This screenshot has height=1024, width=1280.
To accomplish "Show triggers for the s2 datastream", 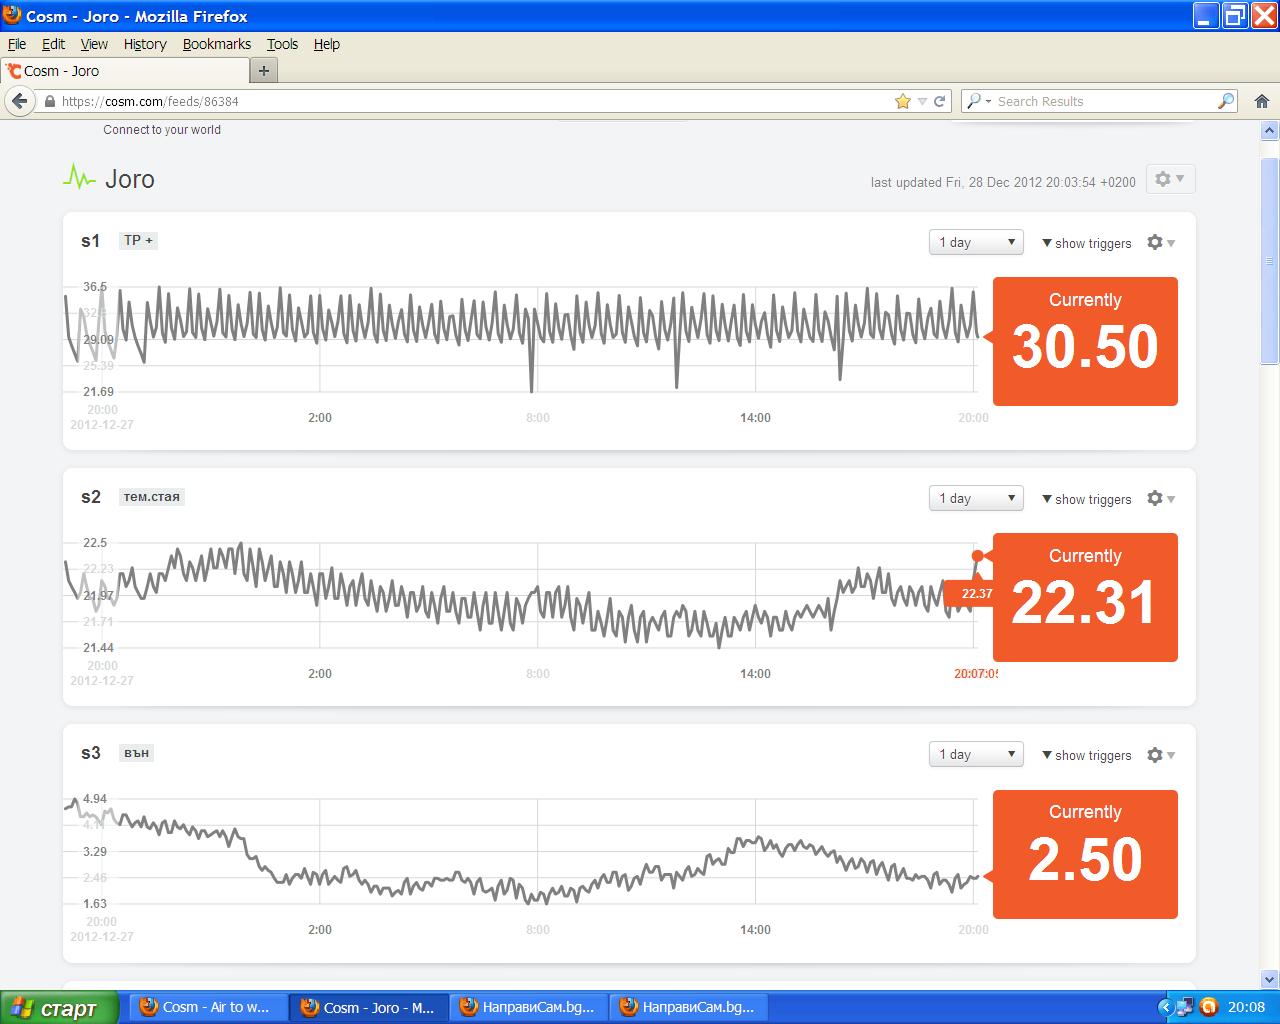I will (1087, 499).
